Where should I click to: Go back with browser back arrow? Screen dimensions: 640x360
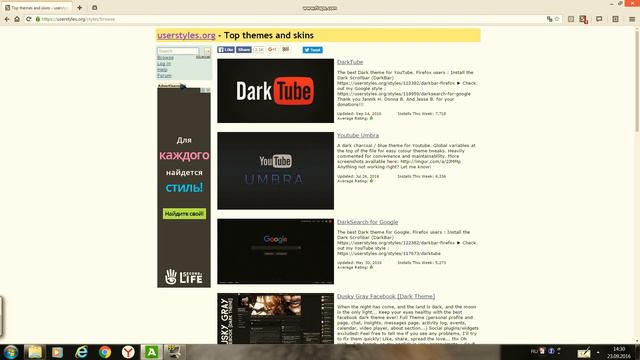(7, 19)
